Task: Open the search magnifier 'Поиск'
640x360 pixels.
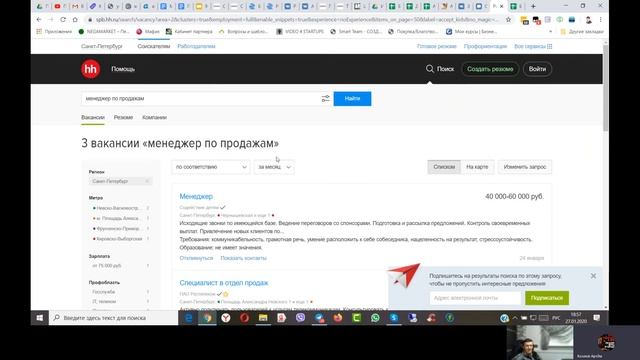Action: [x=440, y=69]
